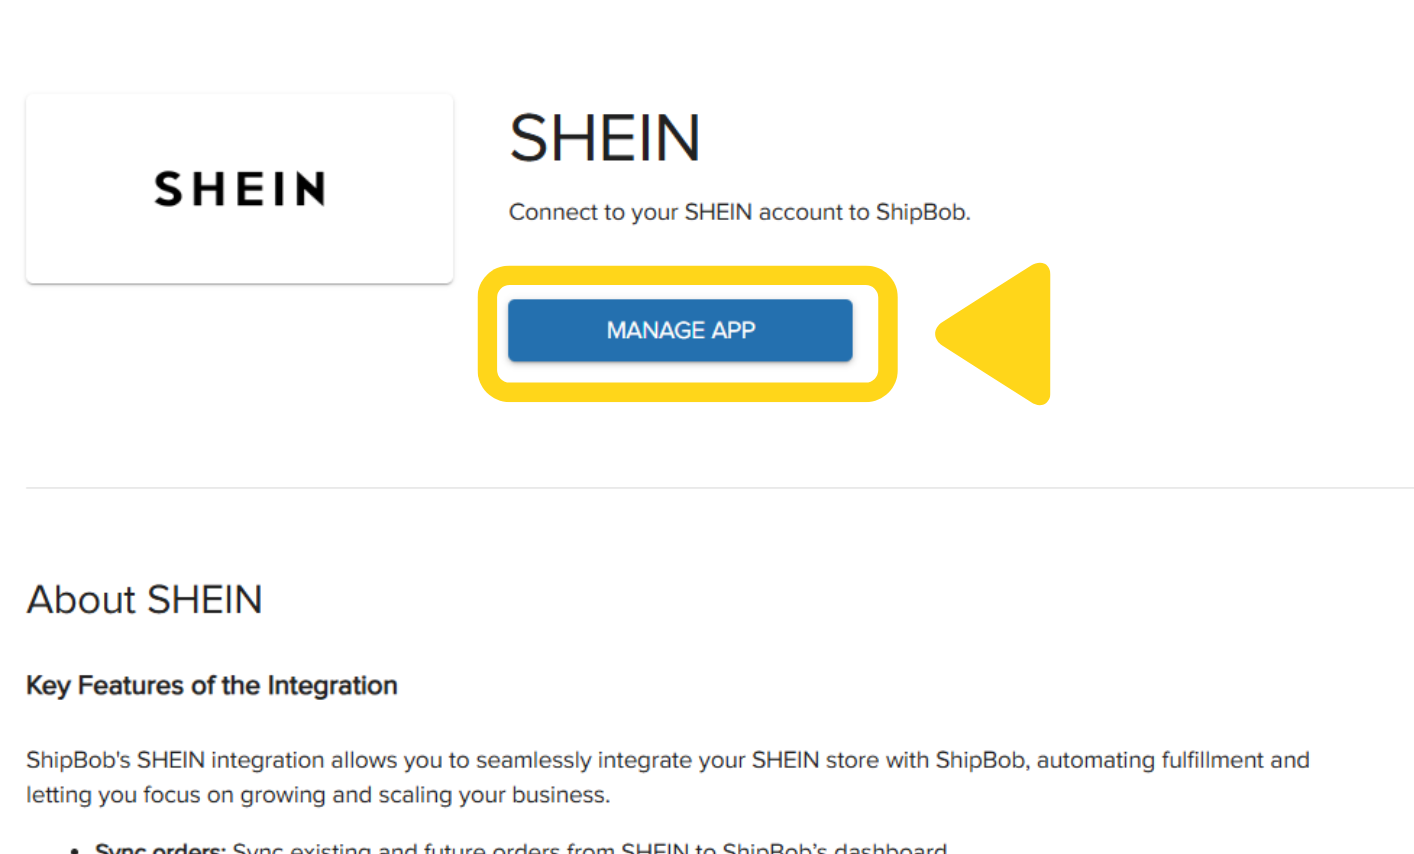This screenshot has height=854, width=1414.
Task: Open the SHEIN app management screen
Action: [680, 330]
